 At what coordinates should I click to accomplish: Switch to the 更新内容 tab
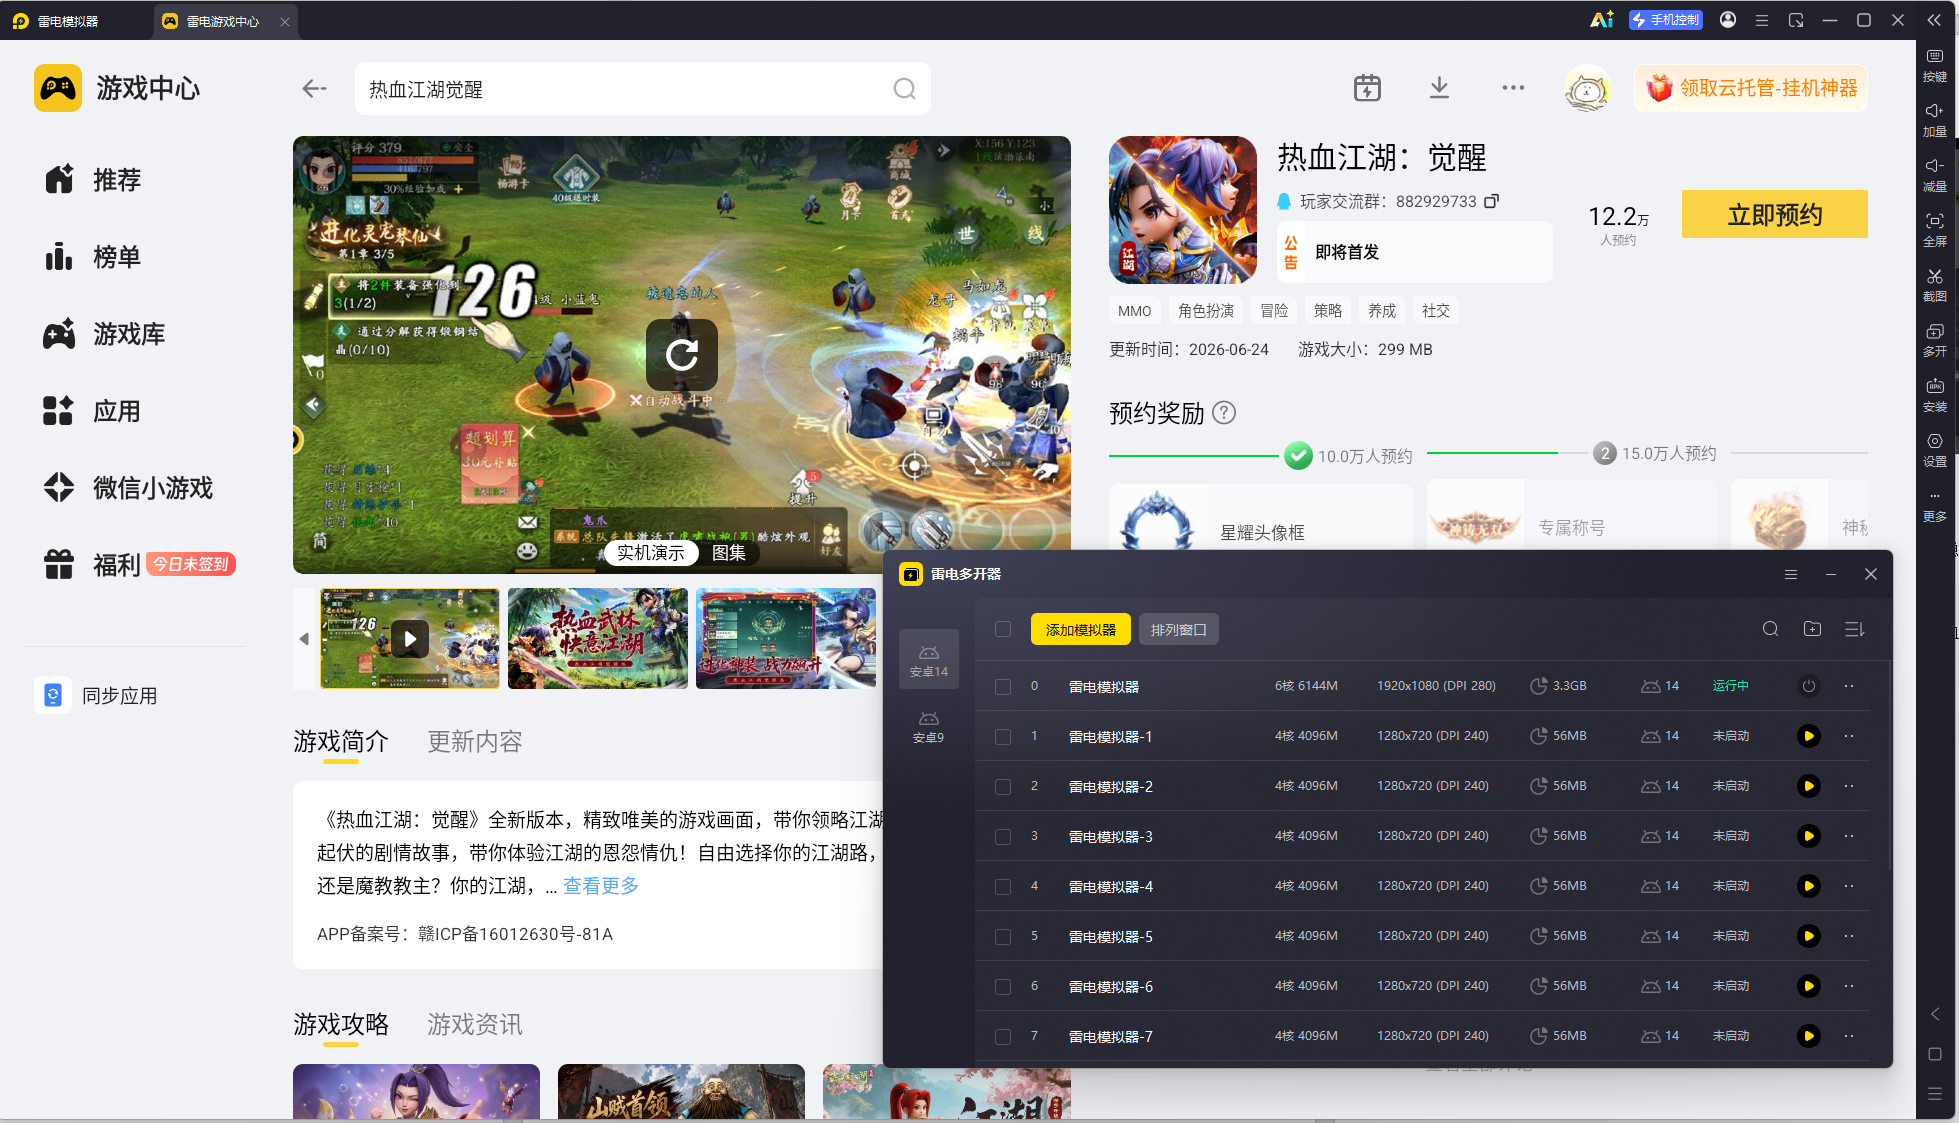click(x=475, y=741)
